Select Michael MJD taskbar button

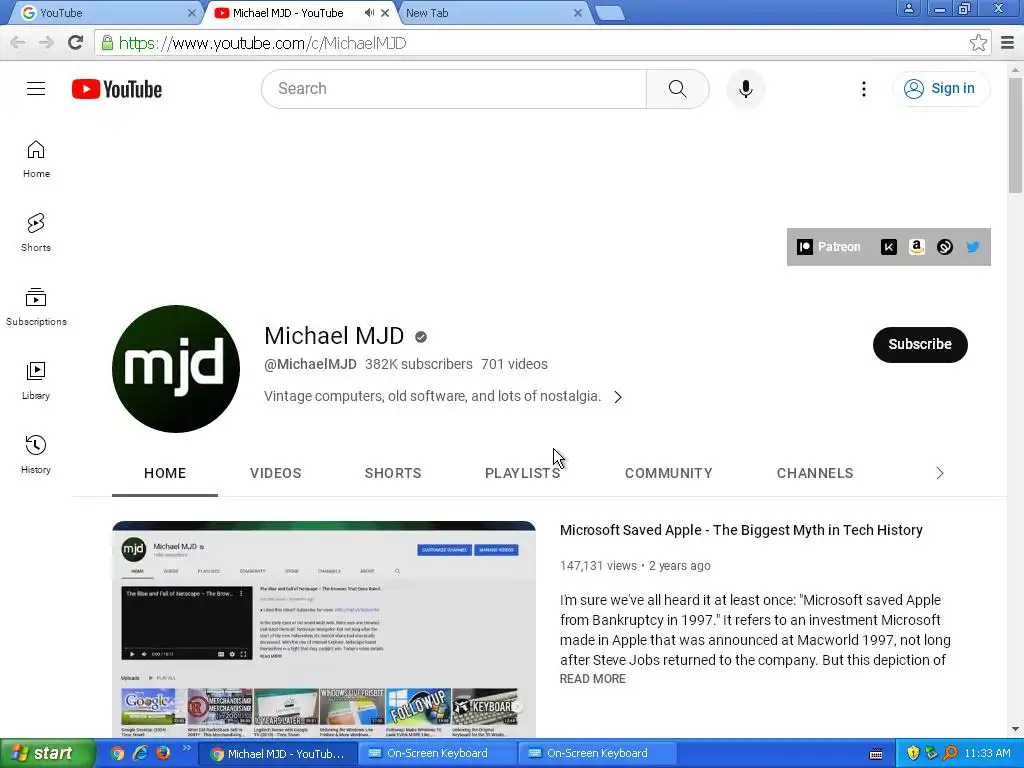coord(277,754)
